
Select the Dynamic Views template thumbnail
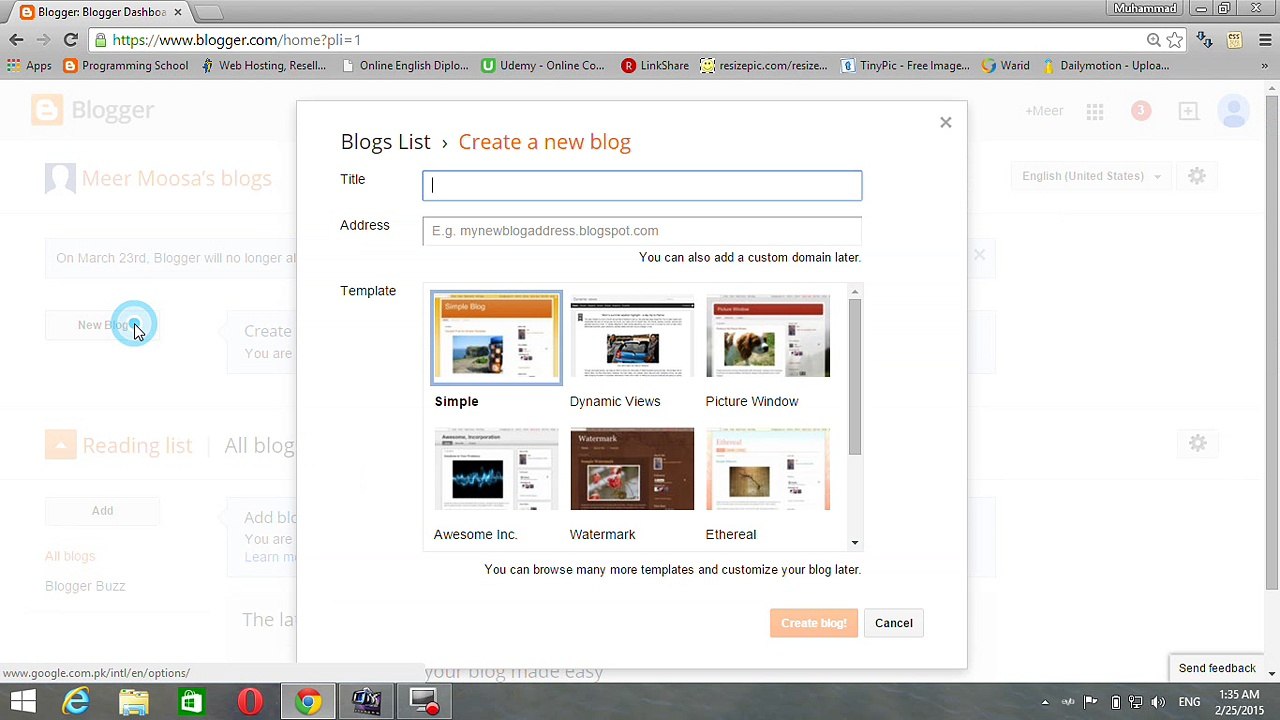(x=632, y=337)
